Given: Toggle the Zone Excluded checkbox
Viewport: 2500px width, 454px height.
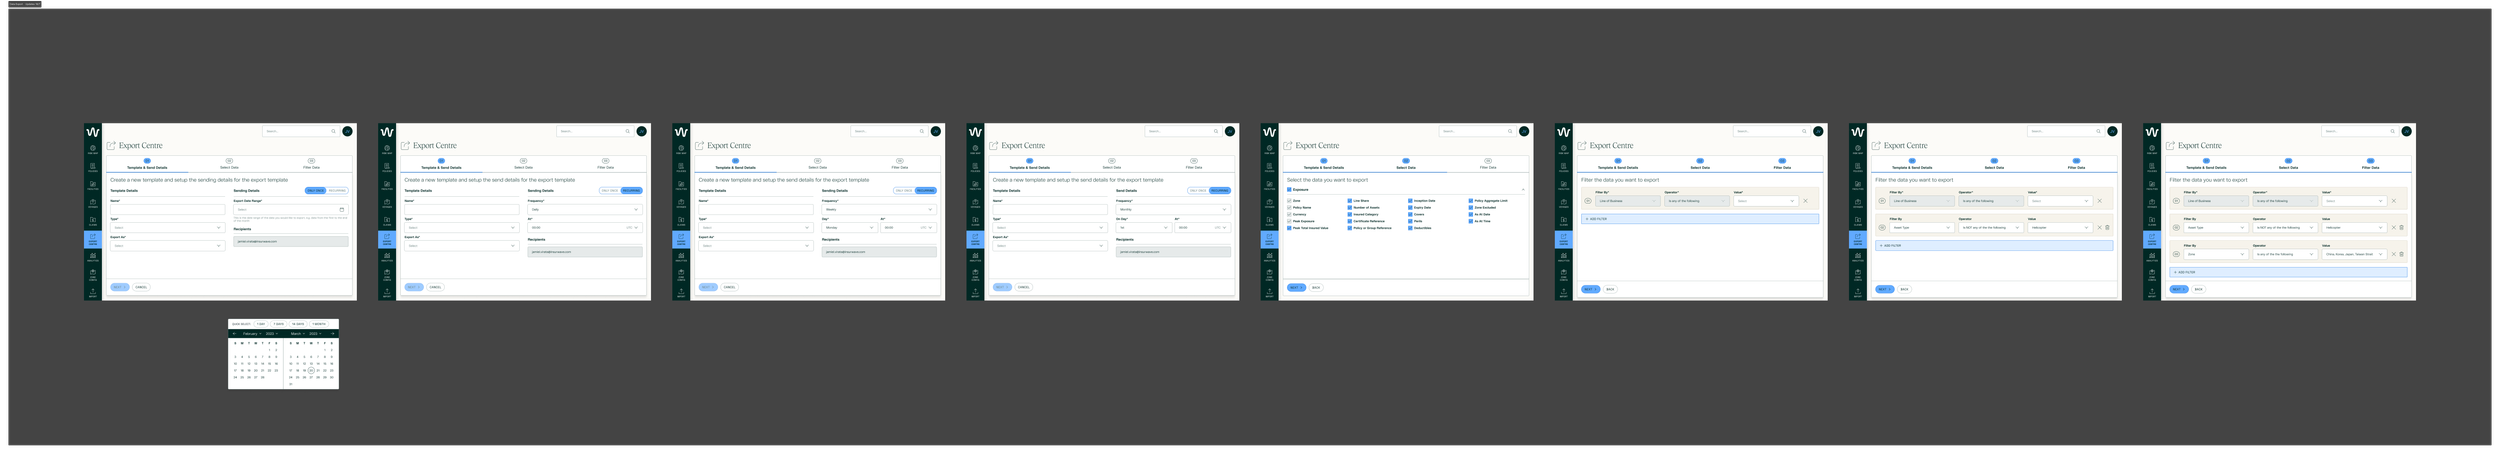Looking at the screenshot, I should [x=1471, y=207].
